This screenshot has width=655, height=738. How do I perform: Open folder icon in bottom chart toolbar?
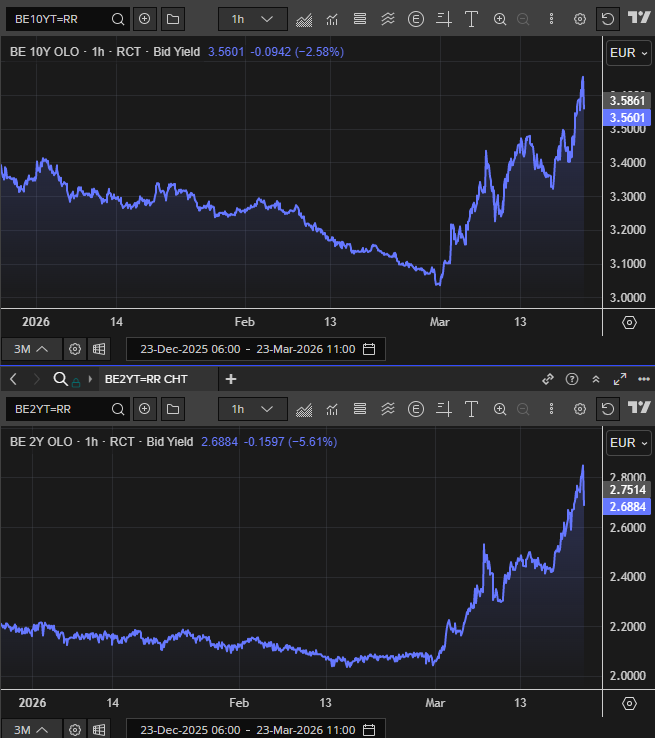pos(173,409)
